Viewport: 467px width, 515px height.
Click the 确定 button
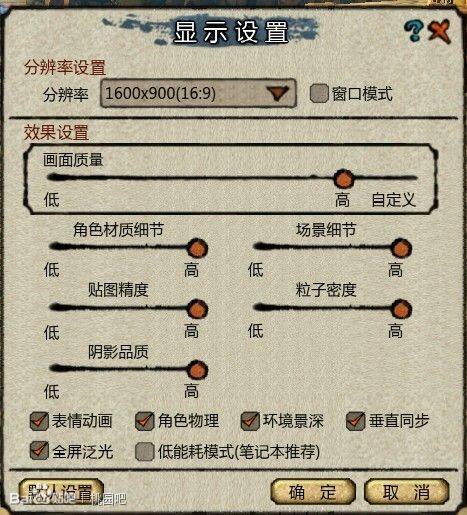pos(312,492)
